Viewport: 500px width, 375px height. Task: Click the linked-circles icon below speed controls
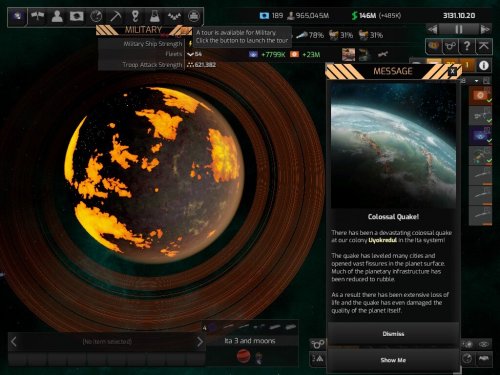click(450, 46)
